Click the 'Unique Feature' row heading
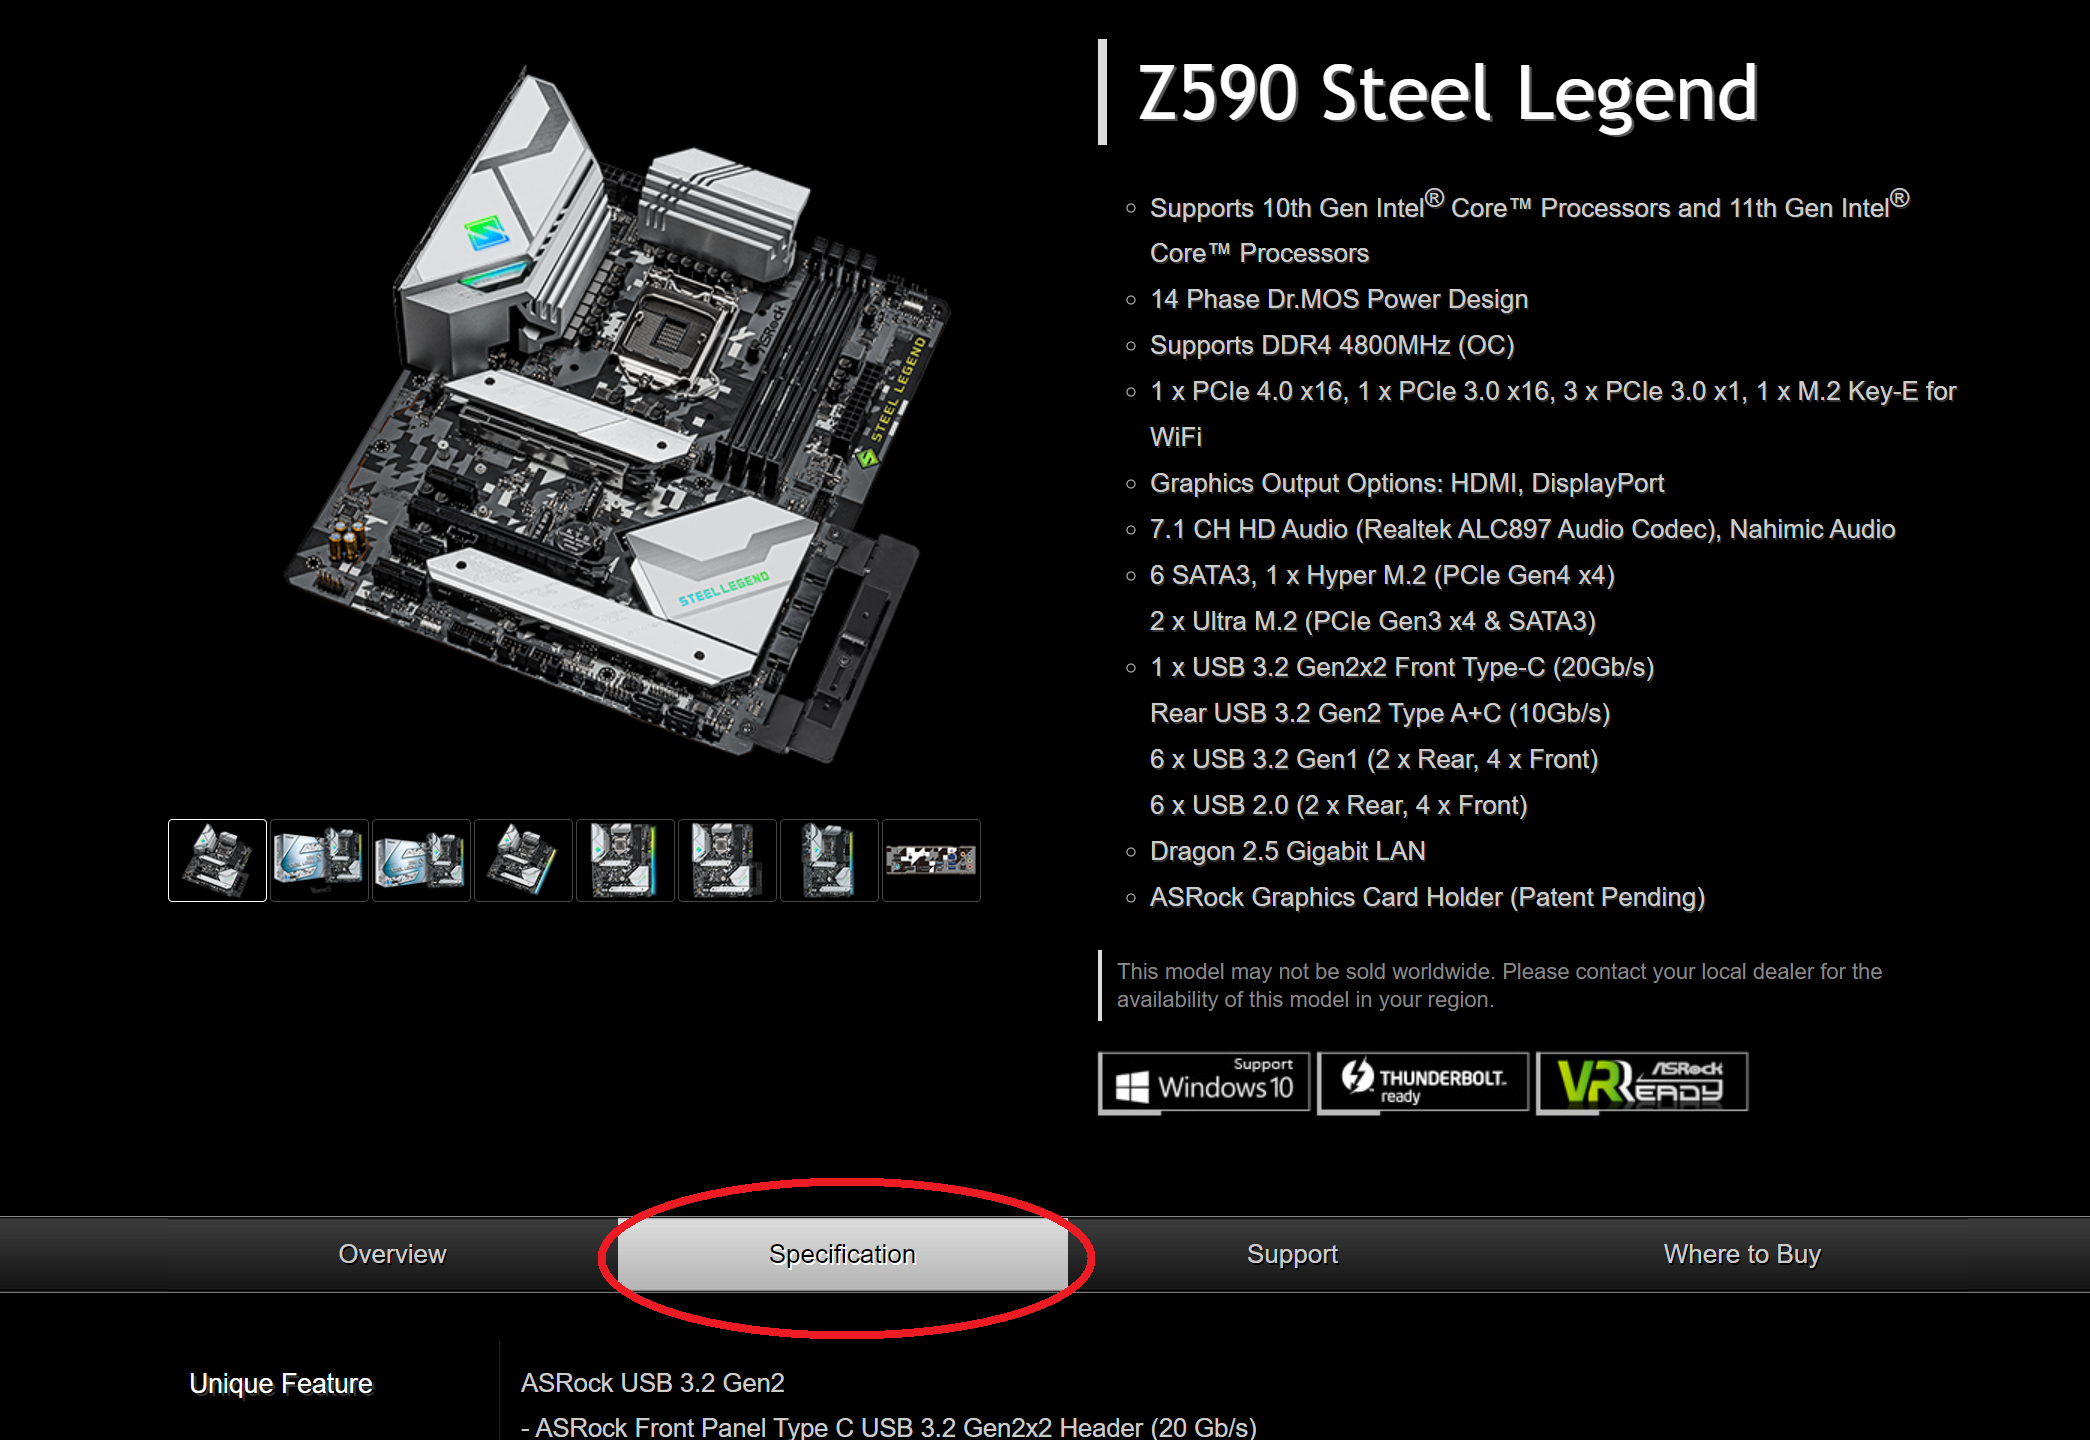The width and height of the screenshot is (2090, 1440). (x=281, y=1384)
